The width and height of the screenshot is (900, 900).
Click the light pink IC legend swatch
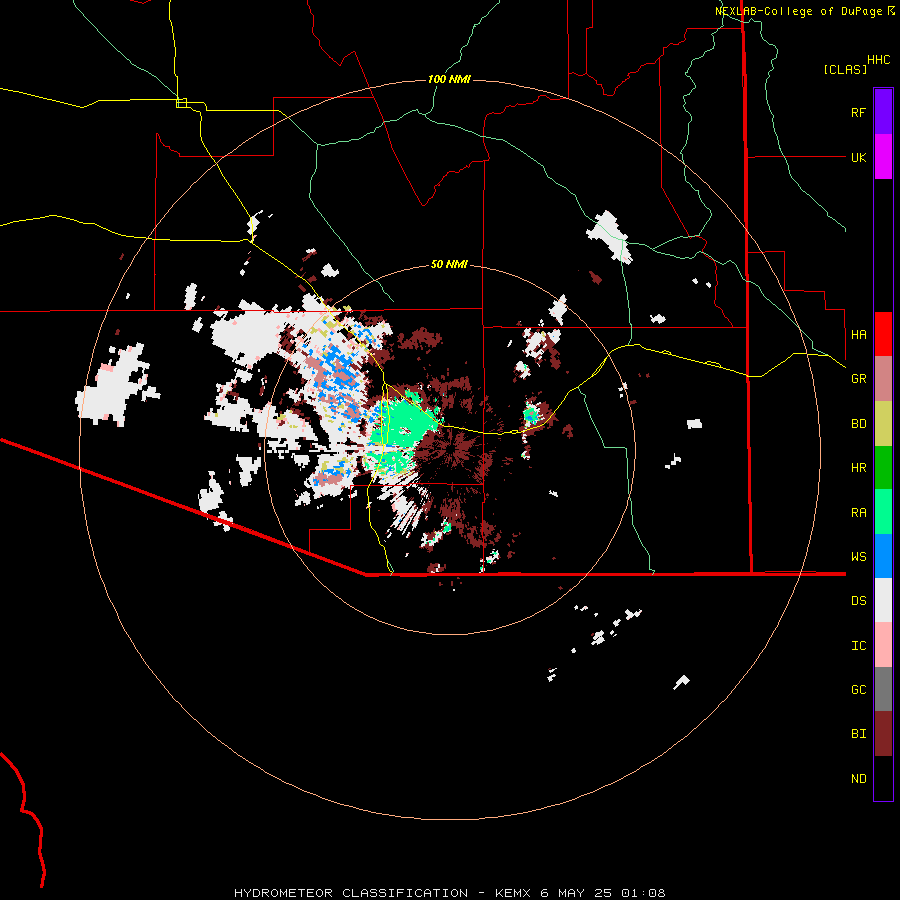click(883, 645)
